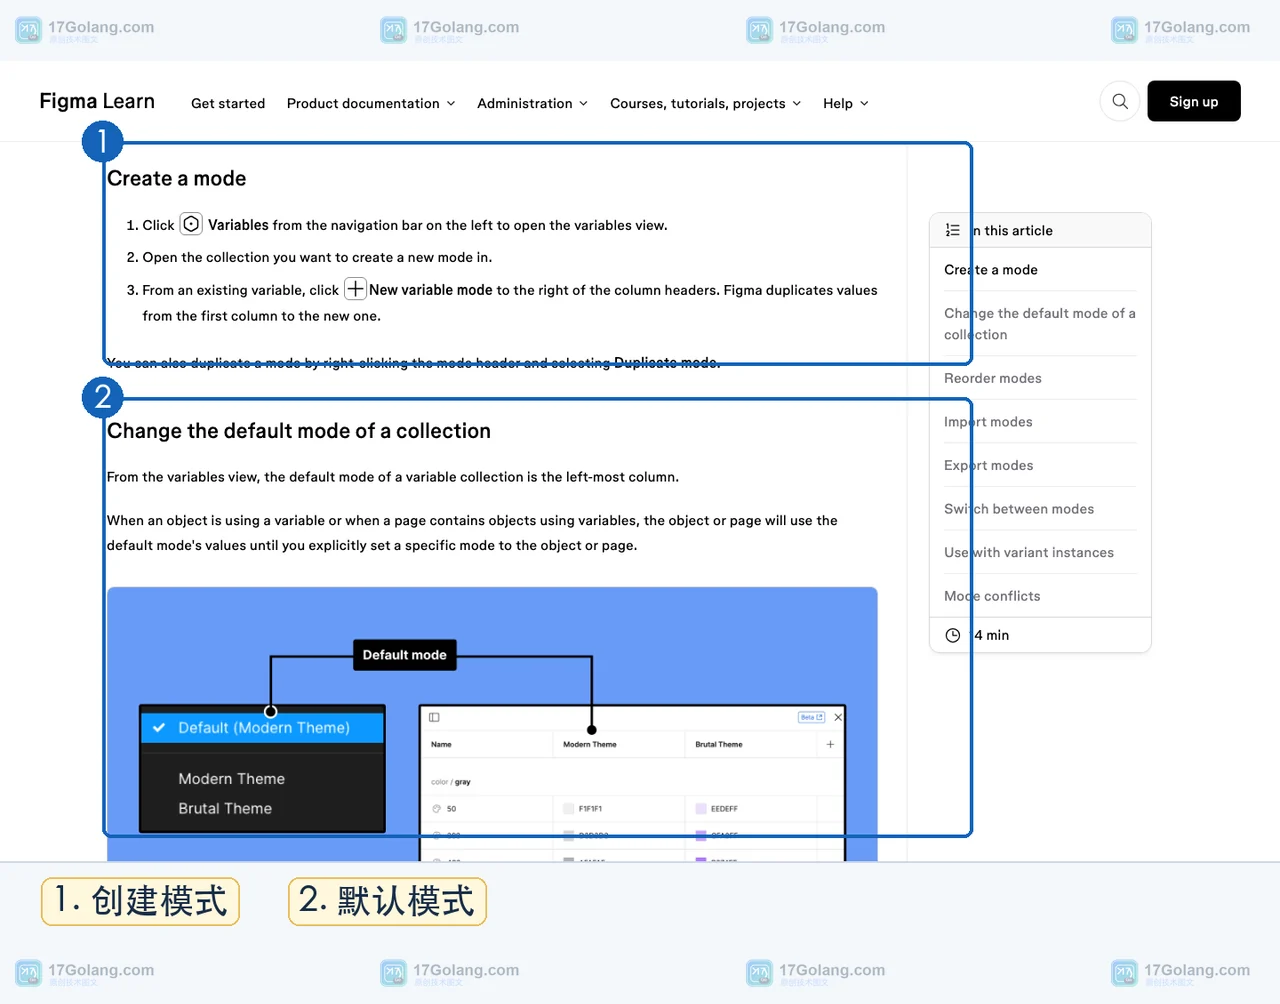The width and height of the screenshot is (1280, 1004).
Task: Click the color / gray group label
Action: (451, 782)
